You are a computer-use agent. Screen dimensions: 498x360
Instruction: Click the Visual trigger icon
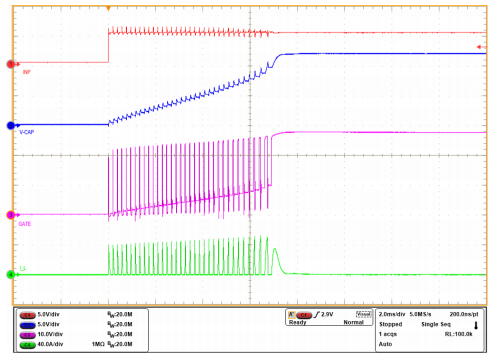363,314
